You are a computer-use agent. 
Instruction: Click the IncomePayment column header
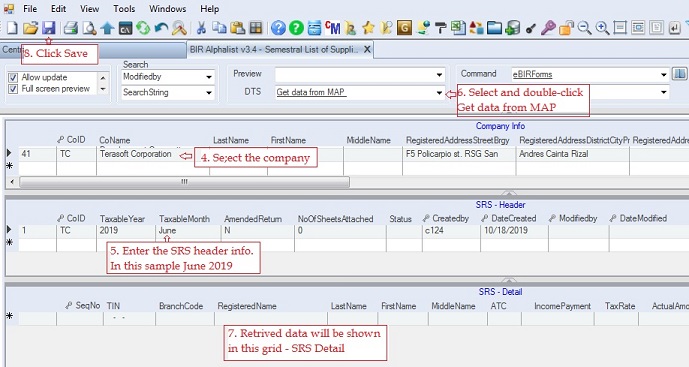[x=562, y=306]
